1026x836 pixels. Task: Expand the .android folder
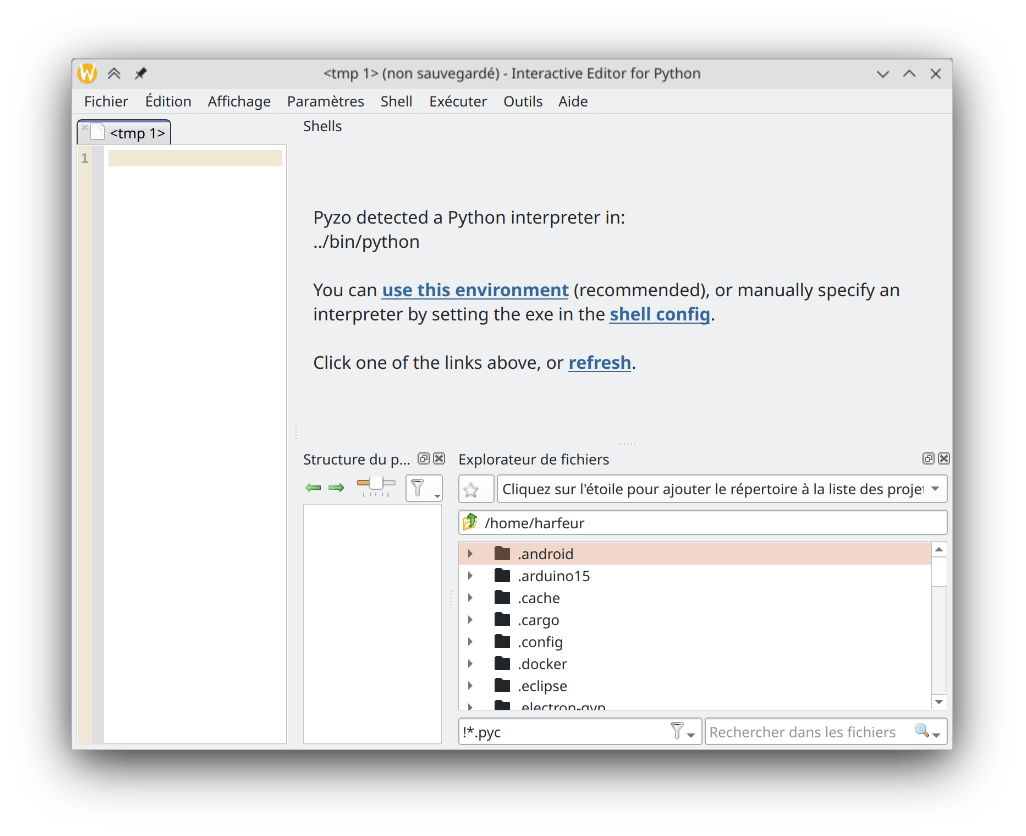[x=470, y=554]
